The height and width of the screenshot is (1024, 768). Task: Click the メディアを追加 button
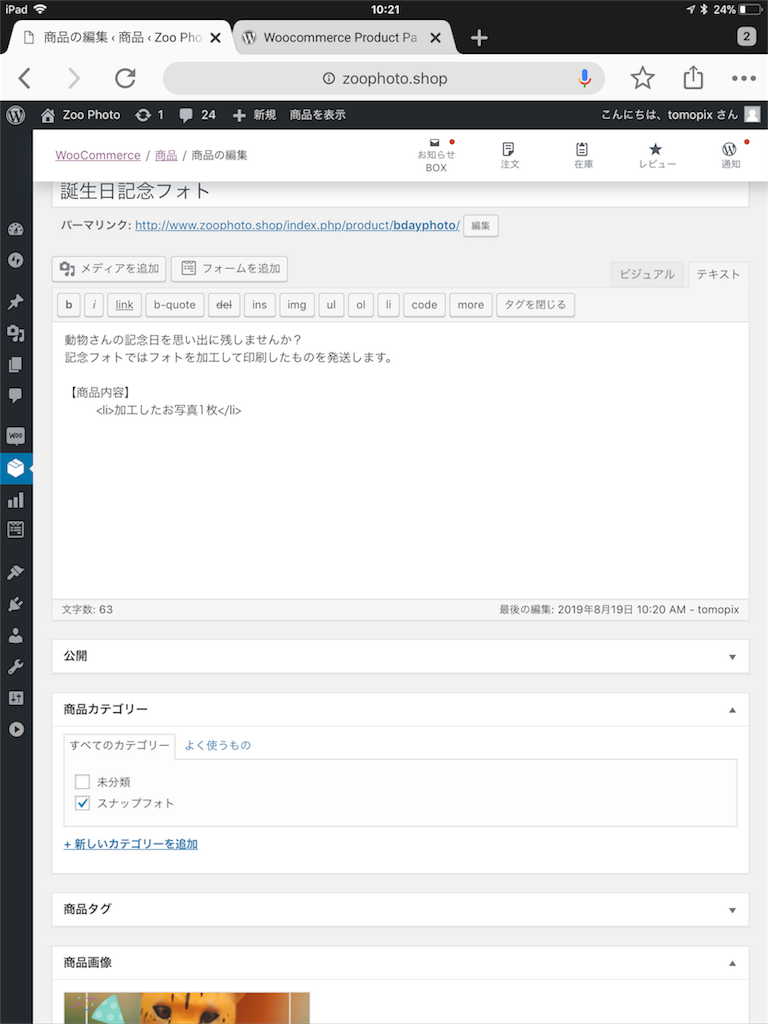coord(109,268)
